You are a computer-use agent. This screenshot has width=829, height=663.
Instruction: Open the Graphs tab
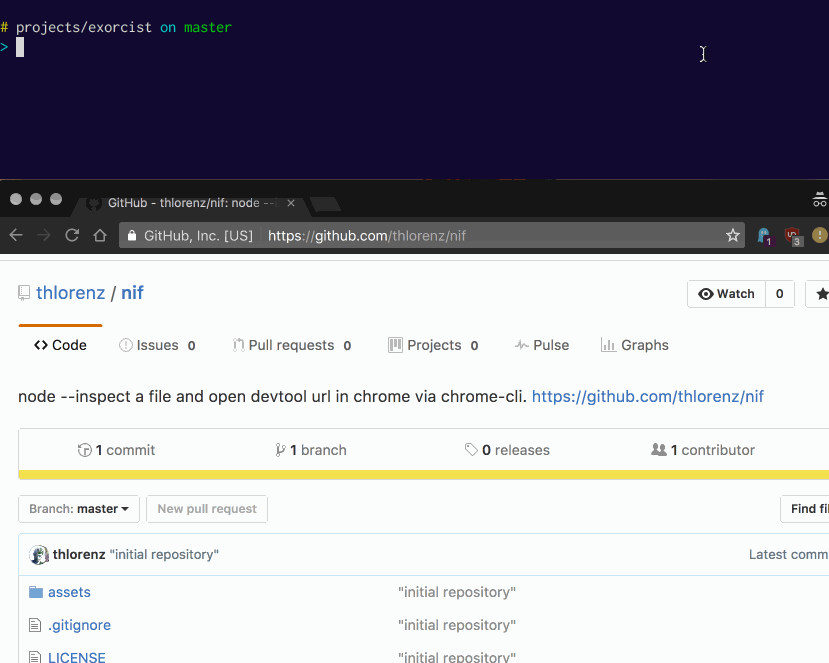point(634,345)
